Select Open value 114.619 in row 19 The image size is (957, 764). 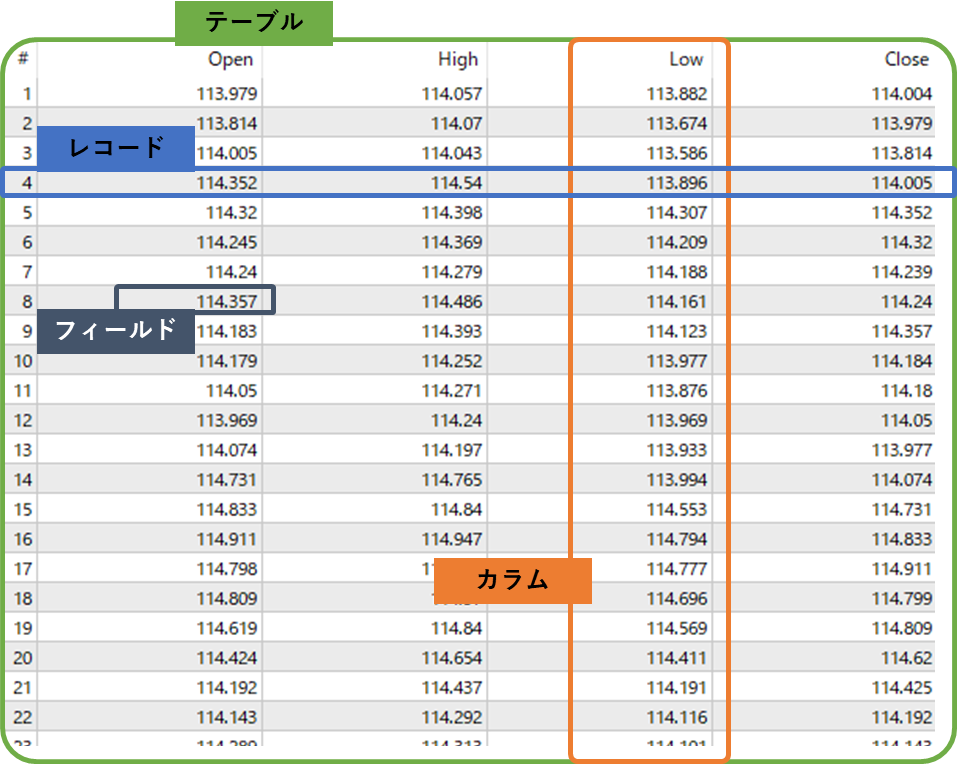tap(226, 629)
